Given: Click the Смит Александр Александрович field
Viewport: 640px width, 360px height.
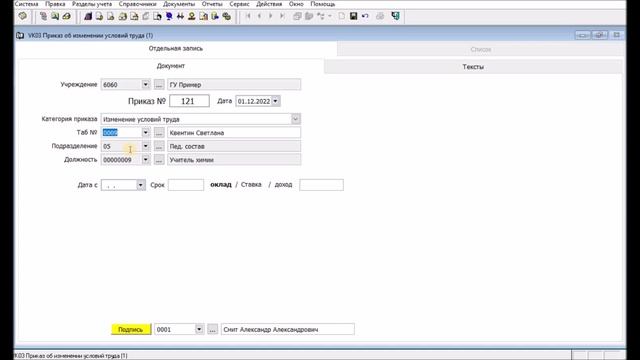Looking at the screenshot, I should 288,329.
